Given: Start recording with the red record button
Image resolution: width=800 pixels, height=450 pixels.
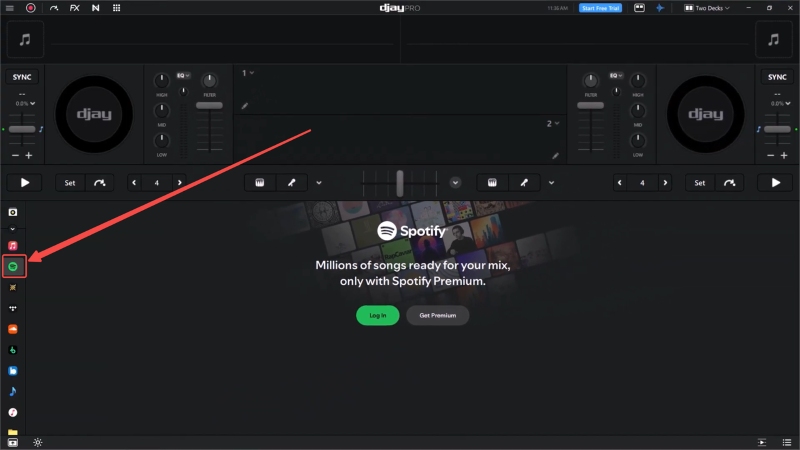Looking at the screenshot, I should click(x=31, y=8).
